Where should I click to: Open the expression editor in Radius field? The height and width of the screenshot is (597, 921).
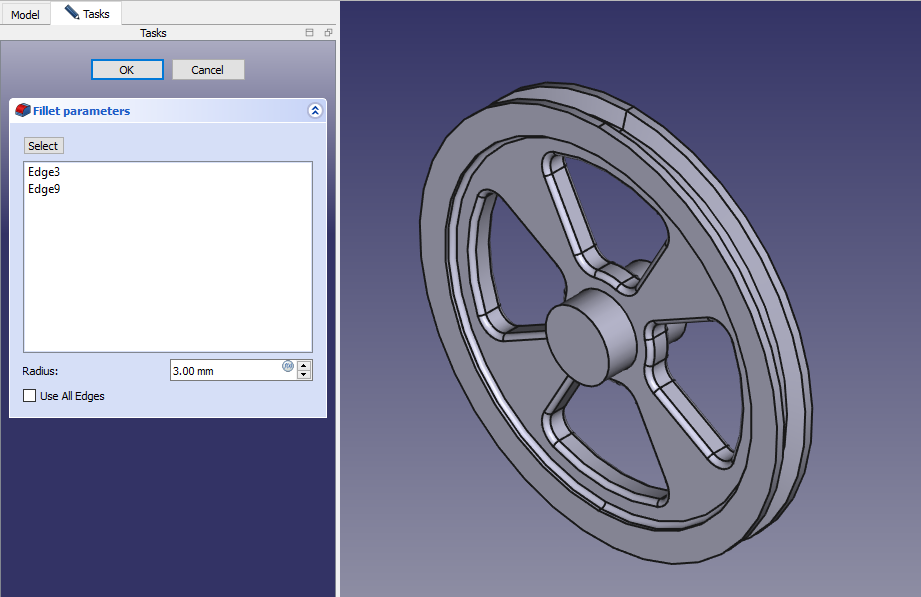[288, 366]
